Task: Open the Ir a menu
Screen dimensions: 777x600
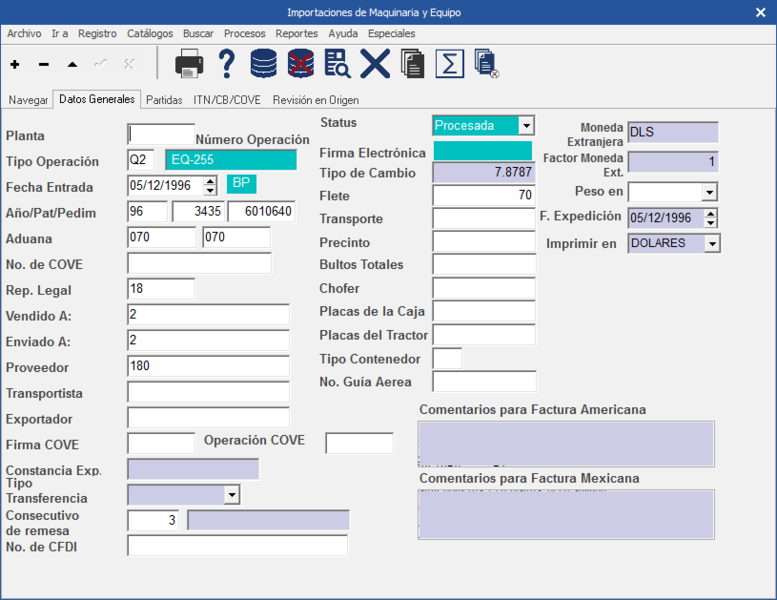Action: coord(59,34)
